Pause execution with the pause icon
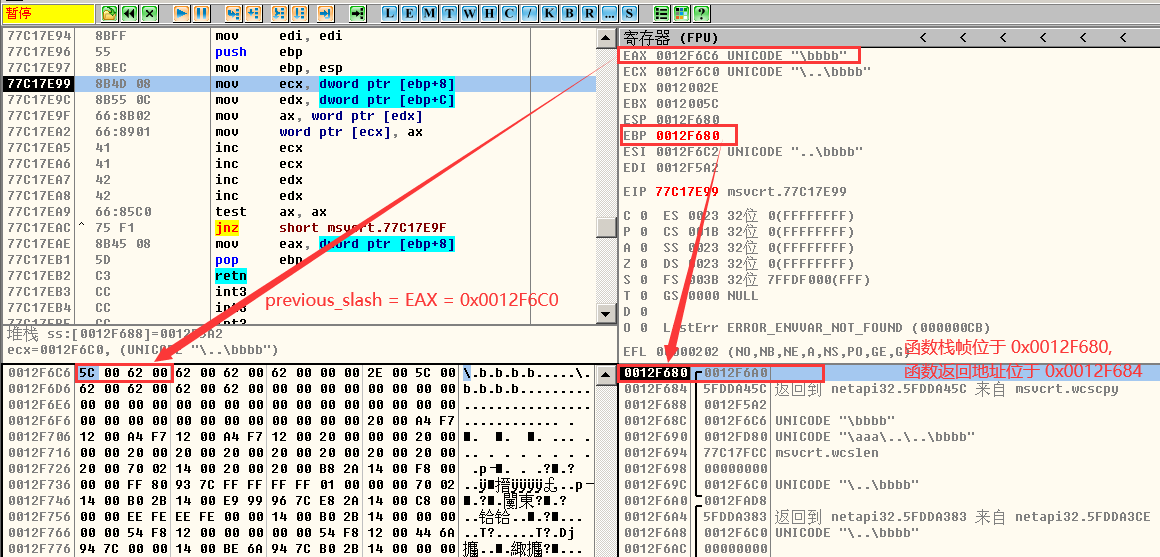Image resolution: width=1160 pixels, height=557 pixels. (x=201, y=14)
